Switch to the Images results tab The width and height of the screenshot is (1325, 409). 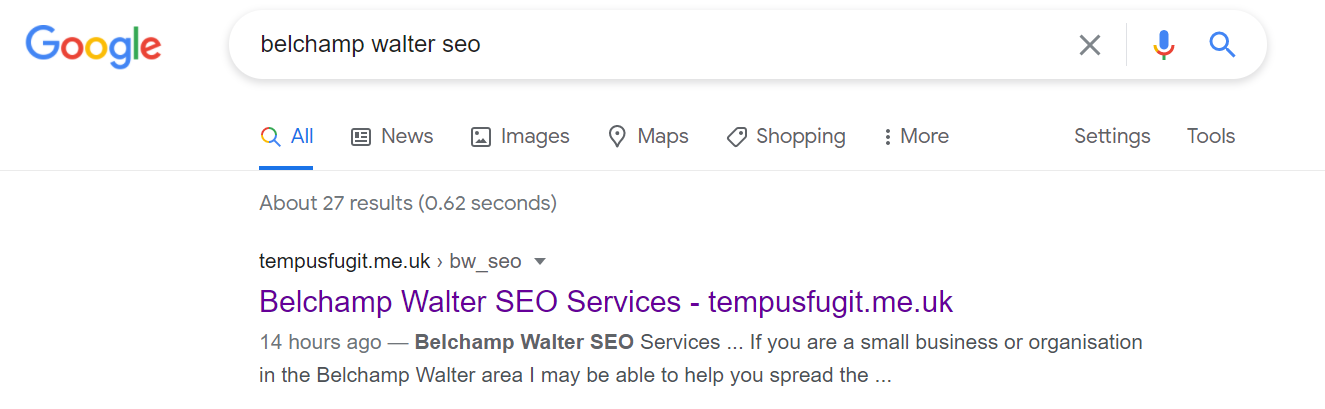tap(520, 136)
